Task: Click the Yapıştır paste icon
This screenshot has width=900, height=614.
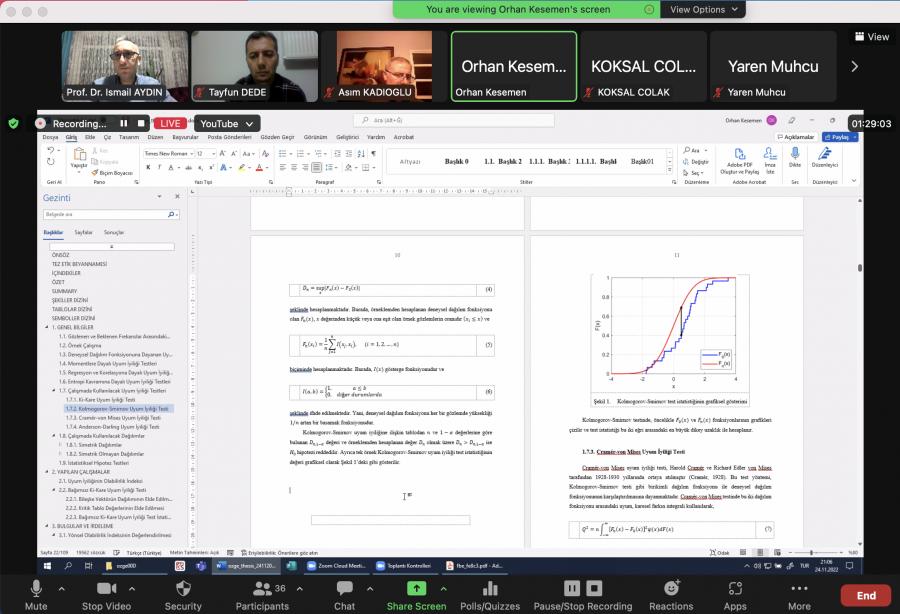Action: click(79, 154)
